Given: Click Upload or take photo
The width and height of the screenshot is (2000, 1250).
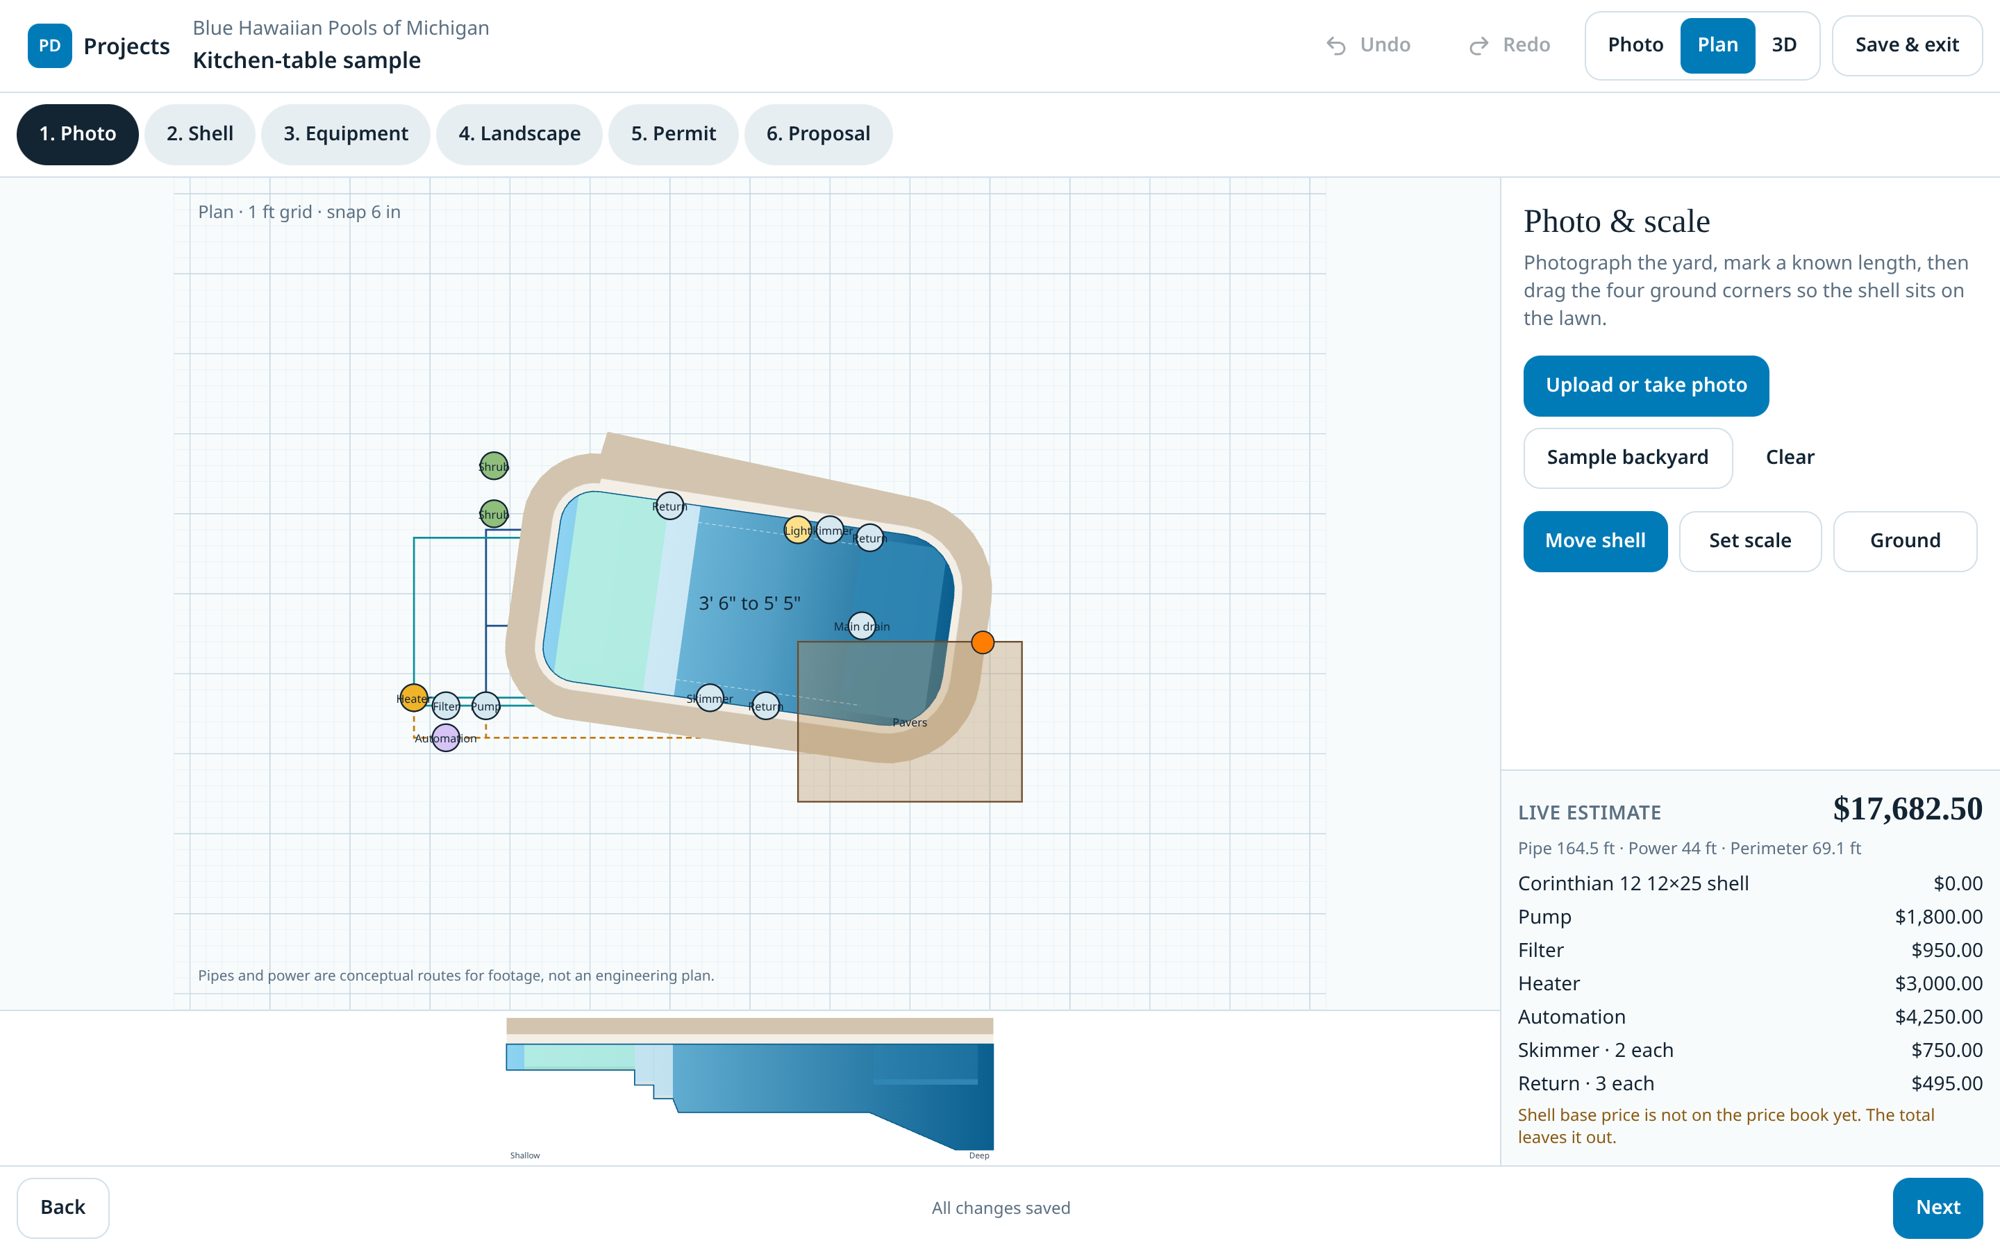Looking at the screenshot, I should (1646, 386).
